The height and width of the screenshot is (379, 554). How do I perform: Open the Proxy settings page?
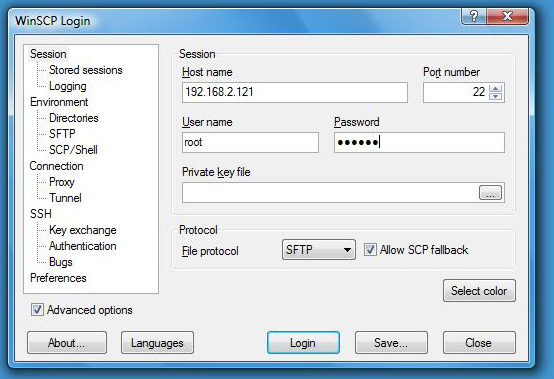(x=62, y=182)
